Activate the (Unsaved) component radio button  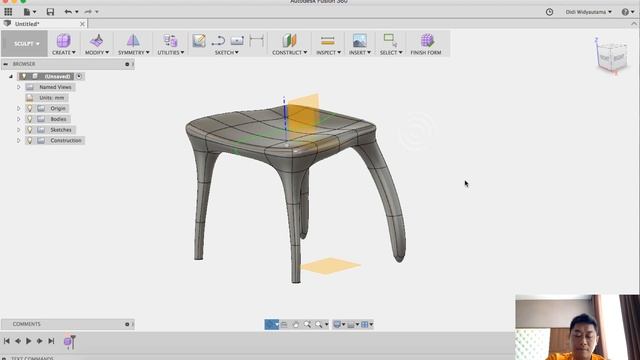click(79, 76)
